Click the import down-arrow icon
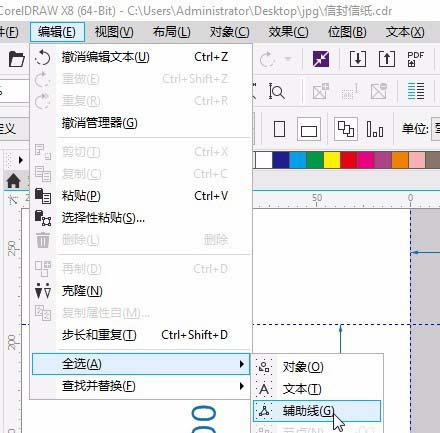 358,59
